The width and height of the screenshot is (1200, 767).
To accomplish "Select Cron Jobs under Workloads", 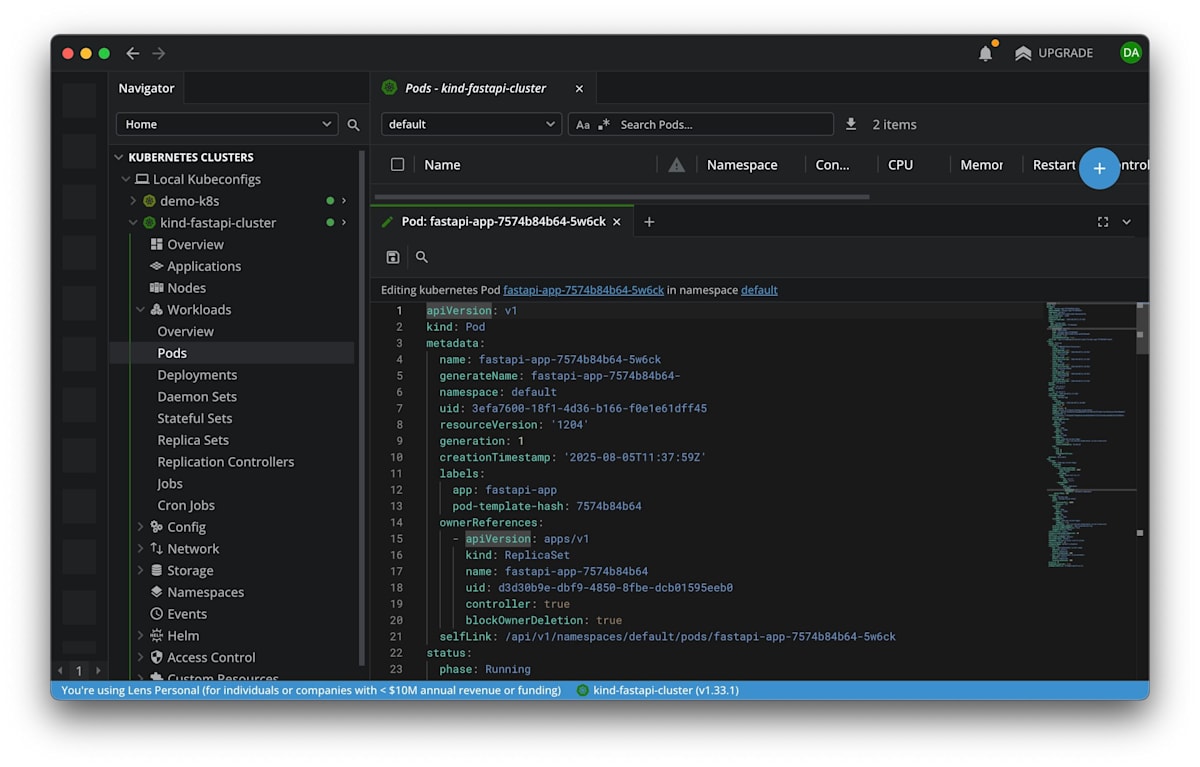I will [186, 506].
